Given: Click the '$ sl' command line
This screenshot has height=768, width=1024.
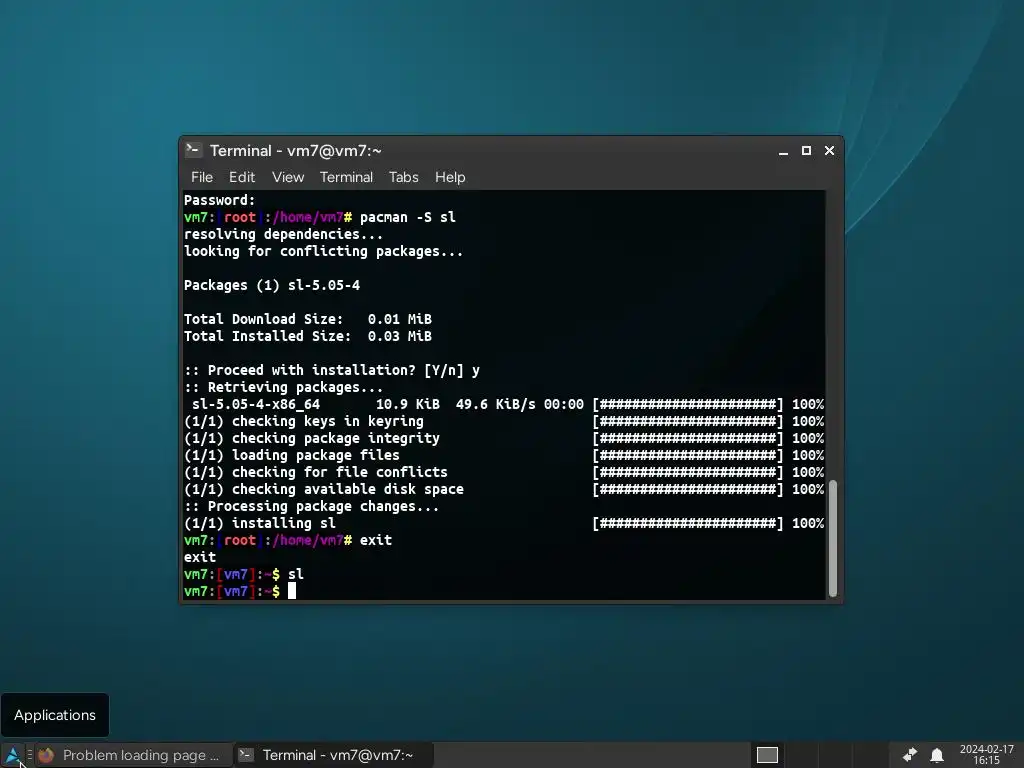Looking at the screenshot, I should (x=244, y=574).
